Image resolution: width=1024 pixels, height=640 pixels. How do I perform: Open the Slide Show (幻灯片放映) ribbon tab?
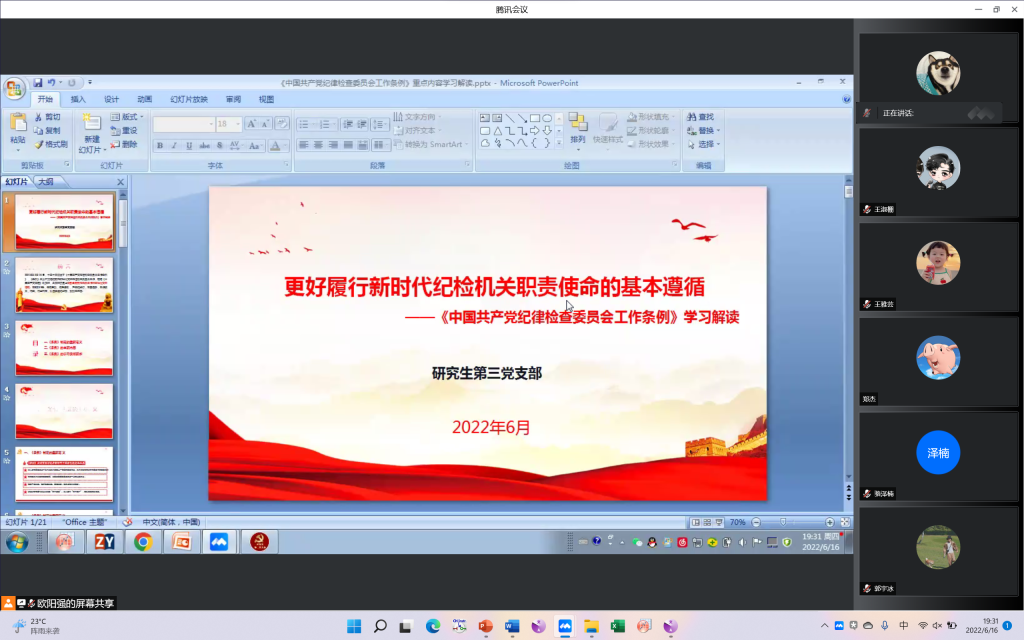189,100
